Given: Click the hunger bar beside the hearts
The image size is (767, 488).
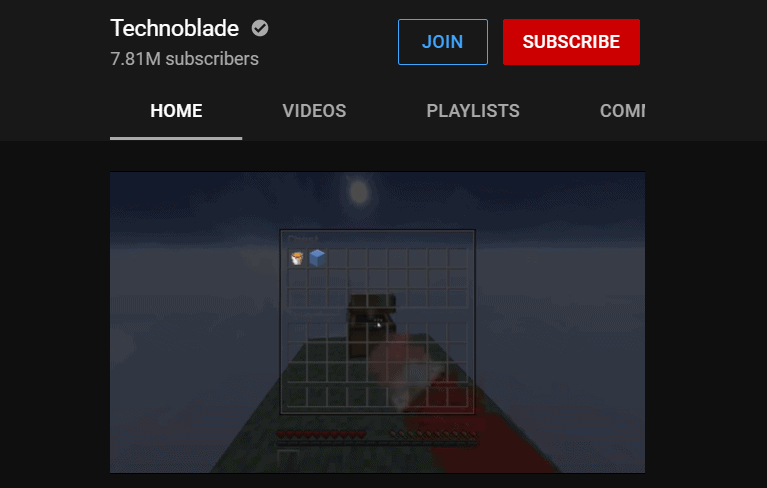Looking at the screenshot, I should (433, 434).
